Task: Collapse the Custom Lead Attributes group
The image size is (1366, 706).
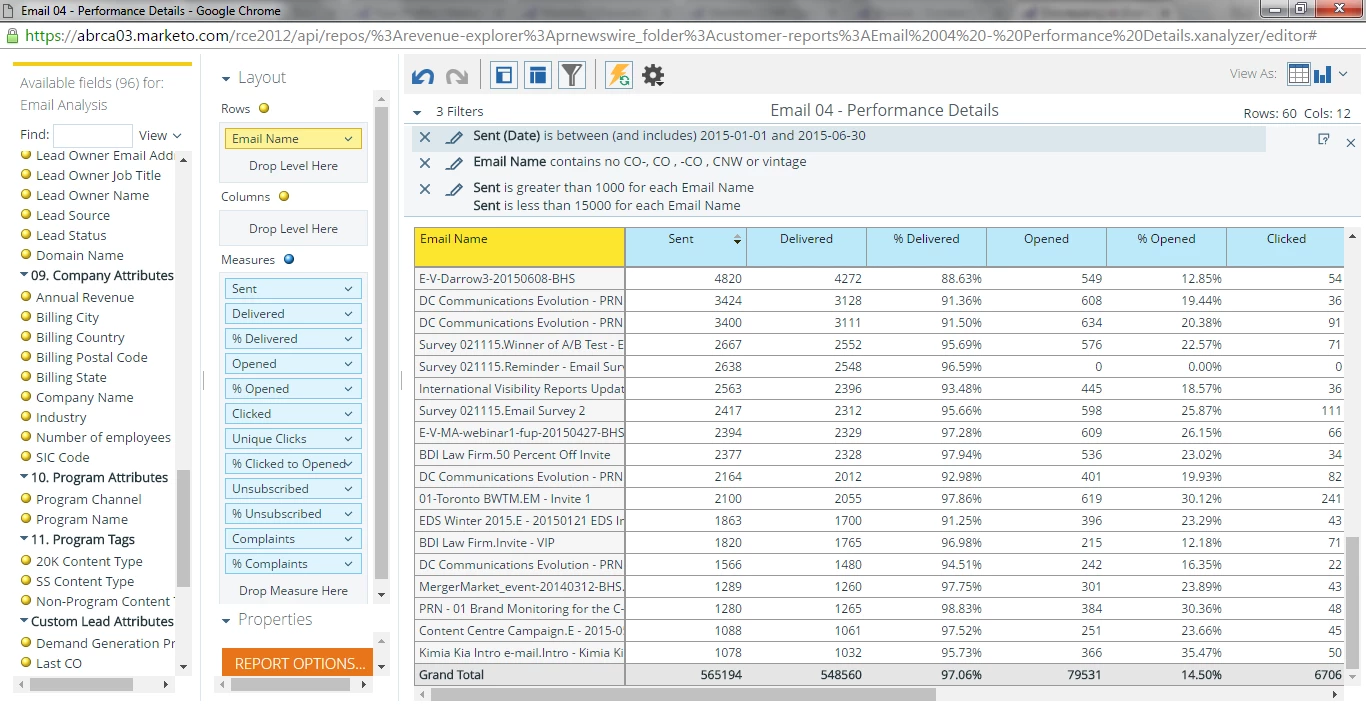Action: pos(24,622)
